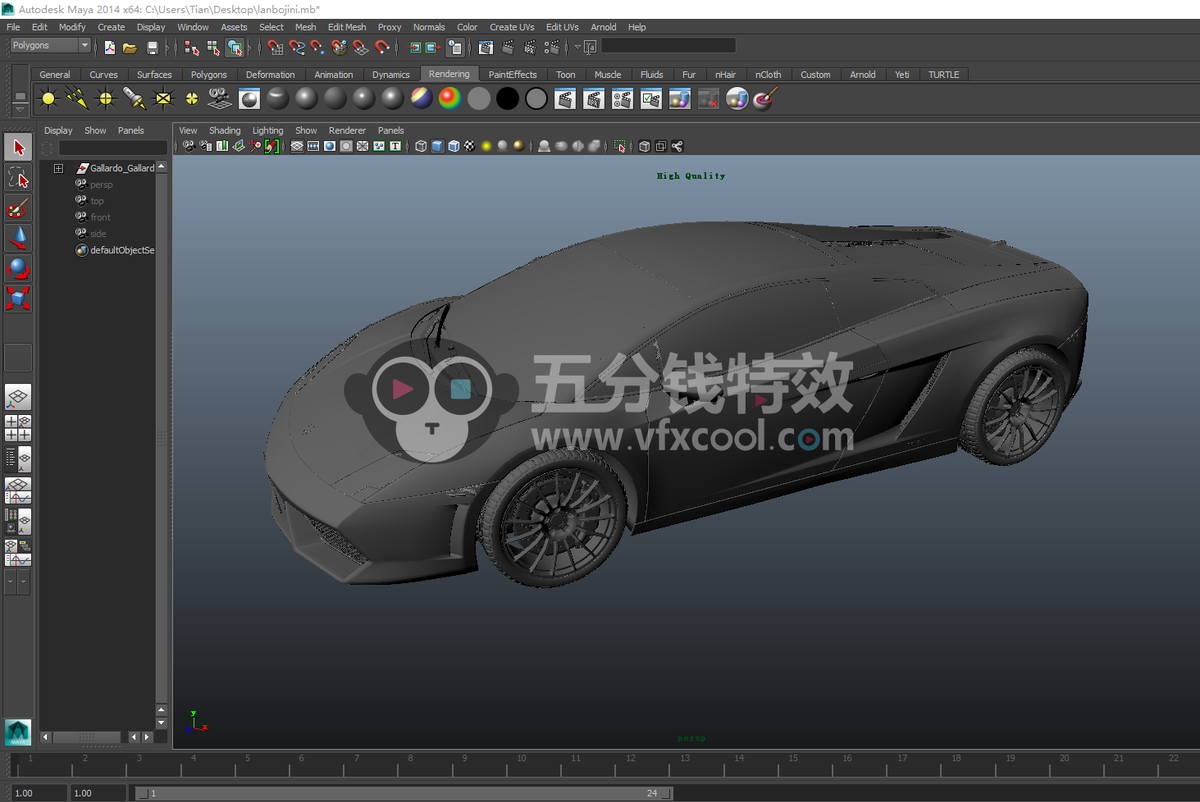
Task: Click the new scene icon
Action: tap(109, 47)
